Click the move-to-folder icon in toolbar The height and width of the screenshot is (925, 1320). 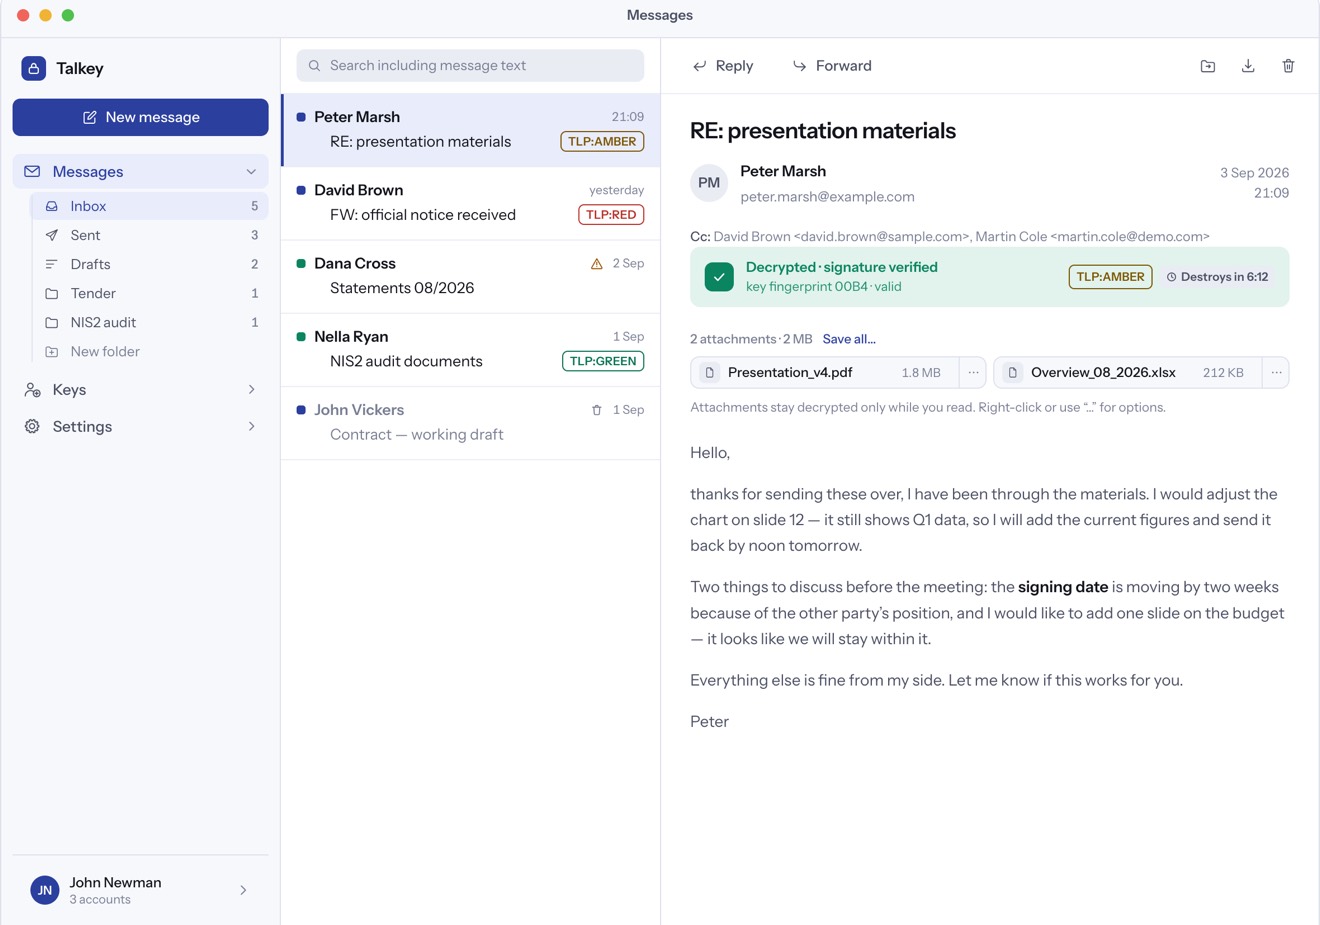coord(1208,66)
